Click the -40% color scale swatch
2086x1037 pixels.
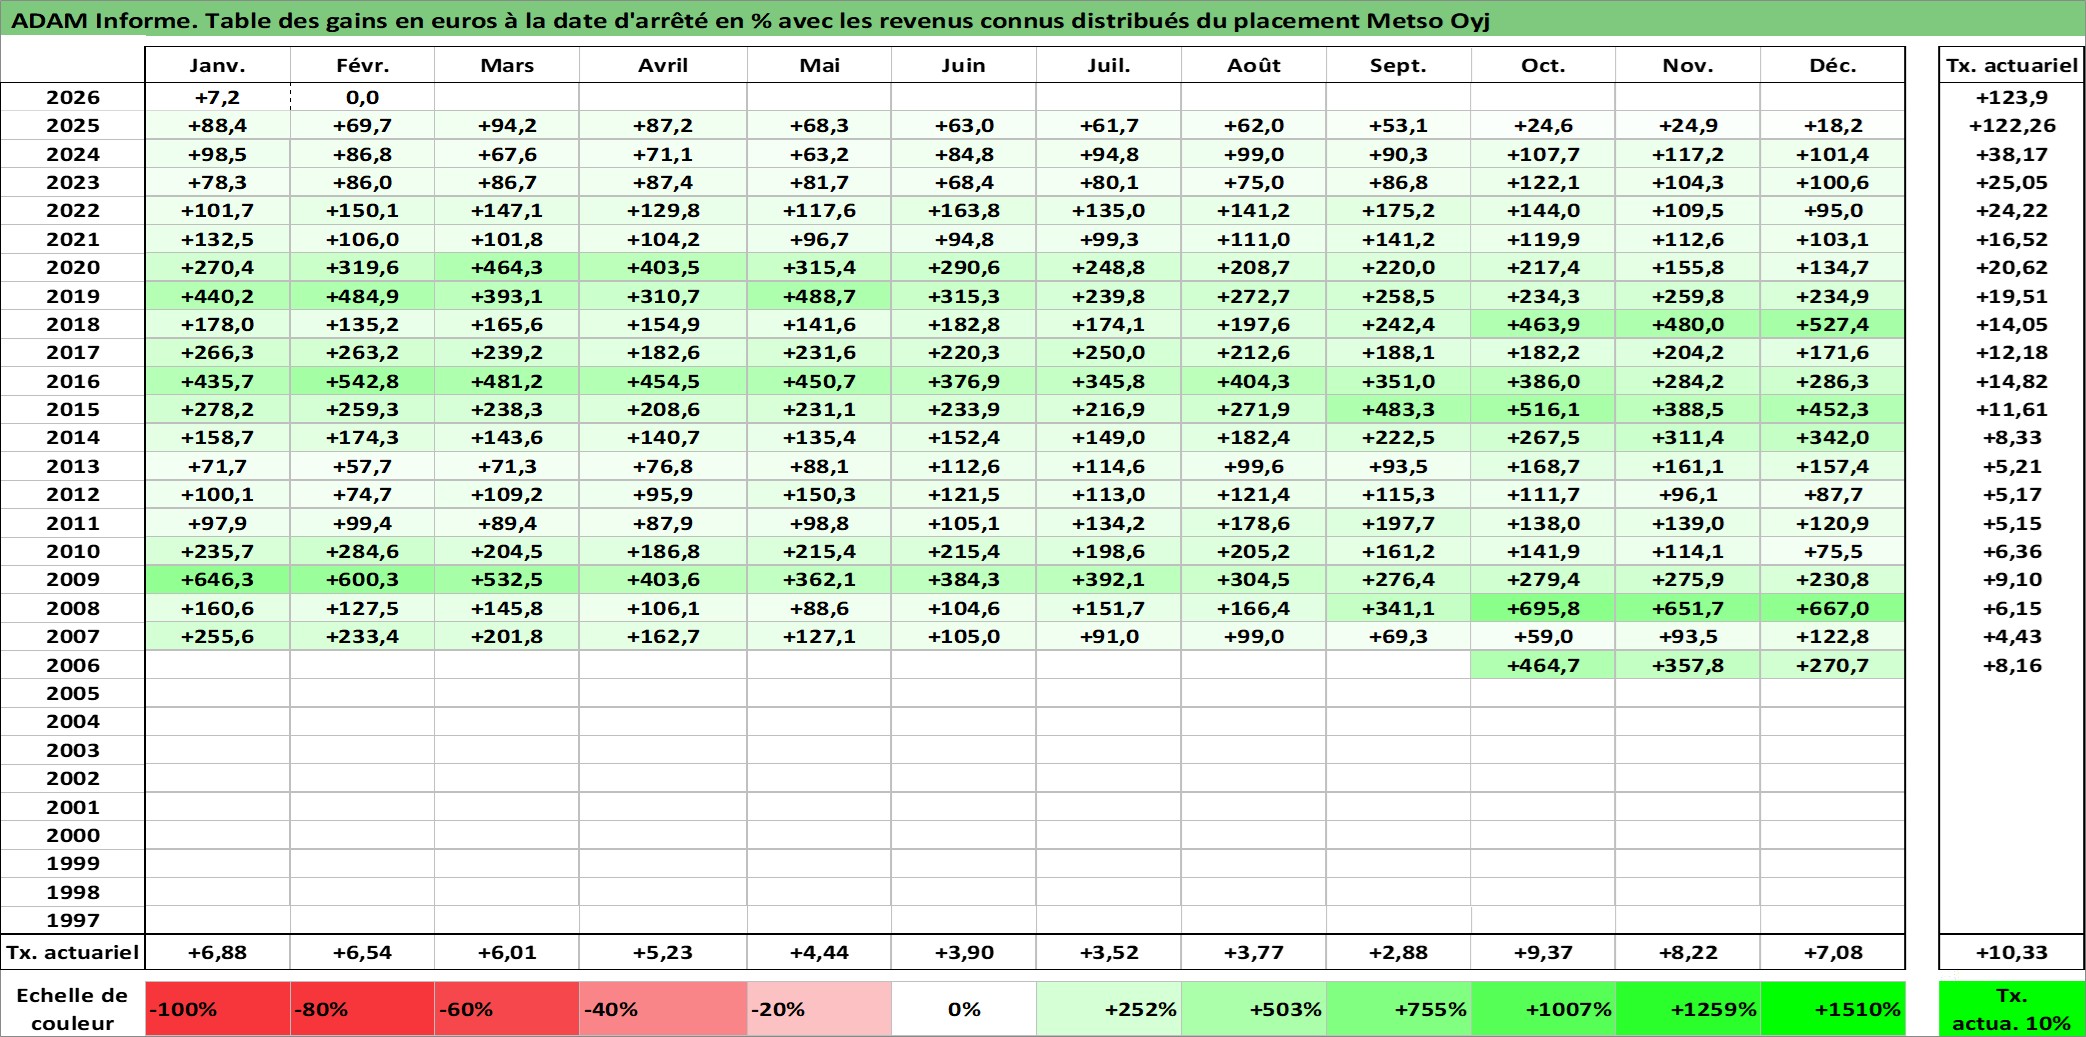[x=663, y=1009]
